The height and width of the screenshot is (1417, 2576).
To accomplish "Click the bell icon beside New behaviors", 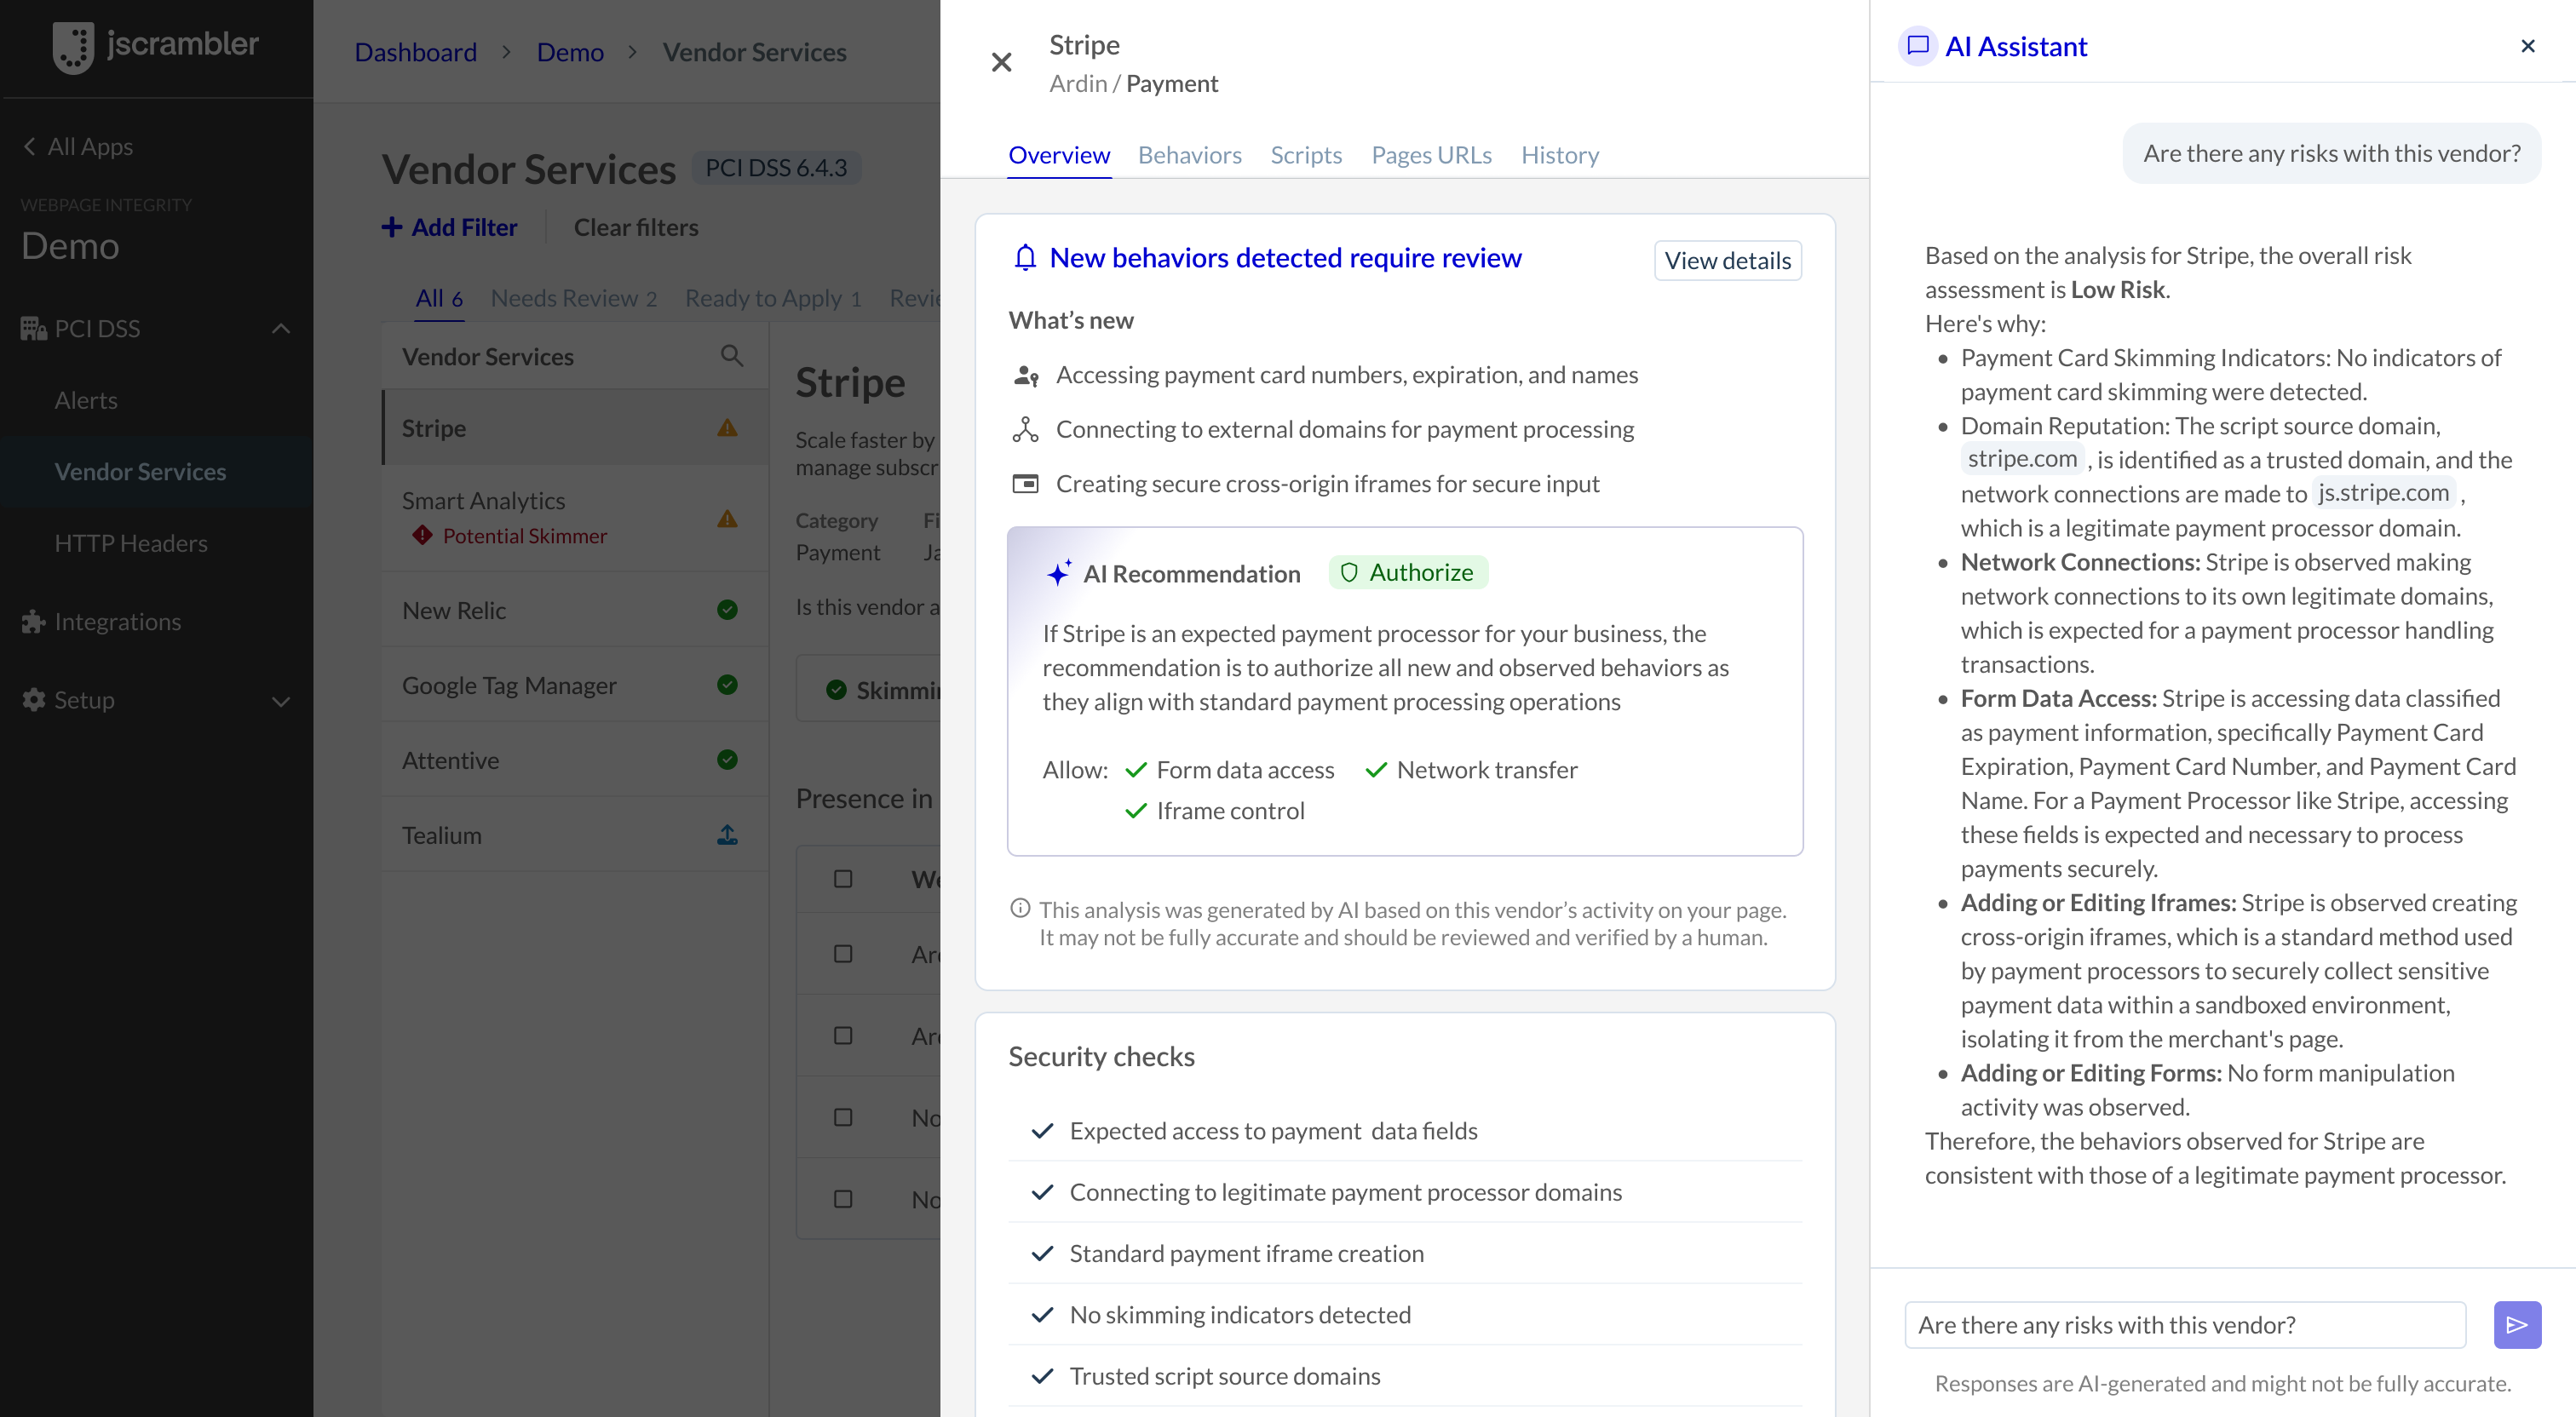I will coord(1025,258).
